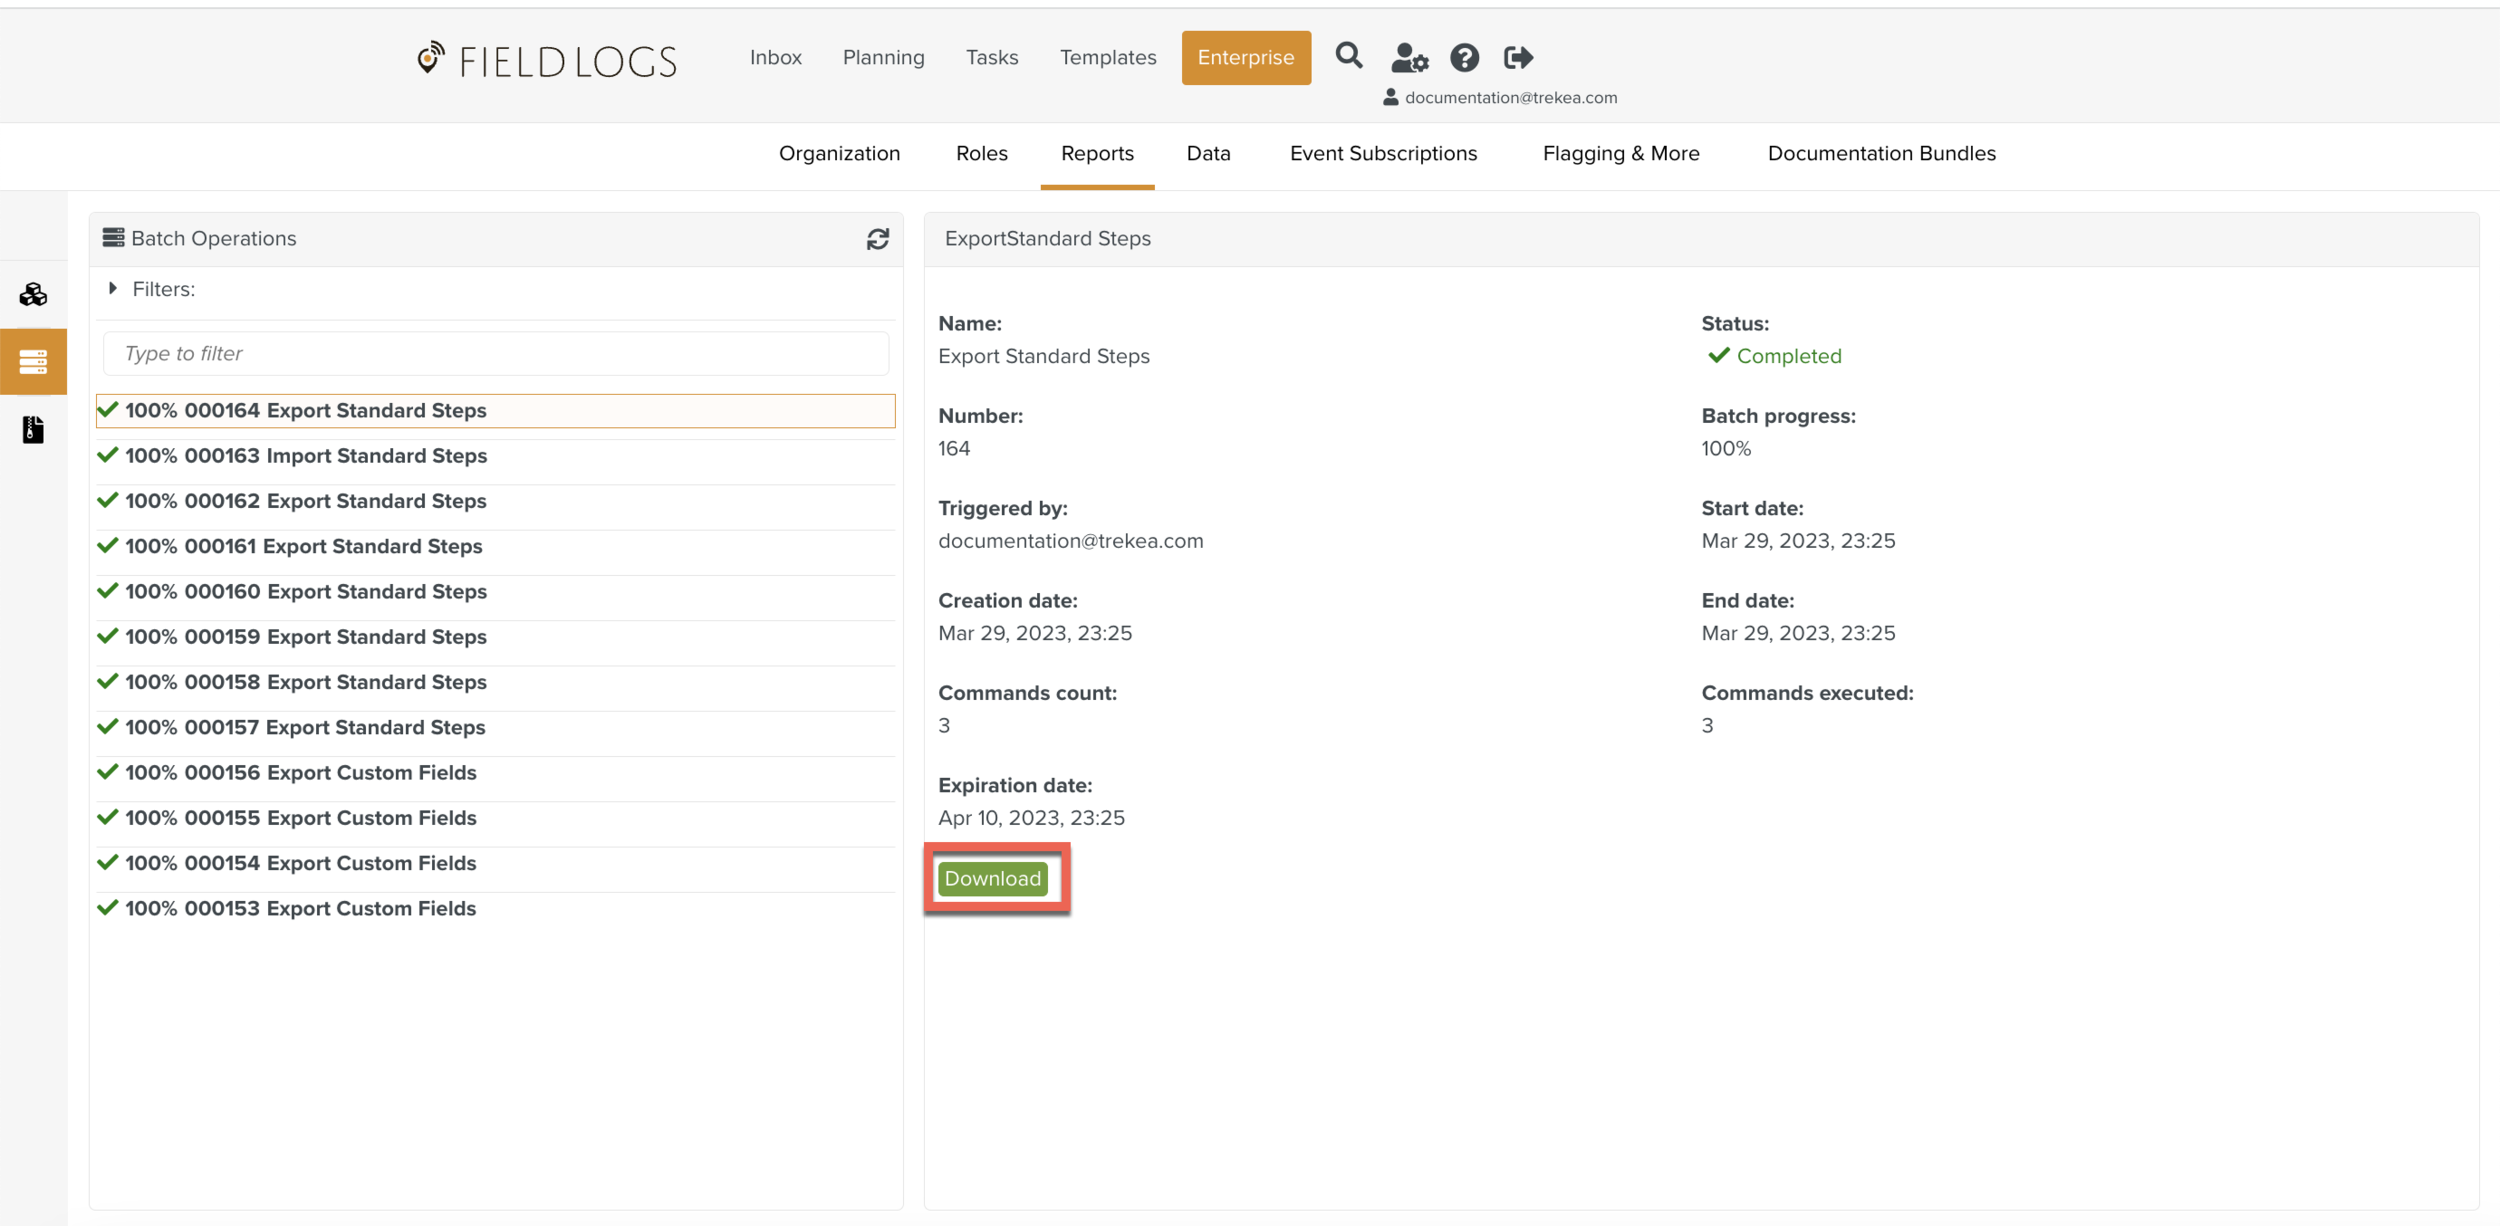Open the cubes sidebar icon
Viewport: 2500px width, 1226px height.
coord(33,294)
